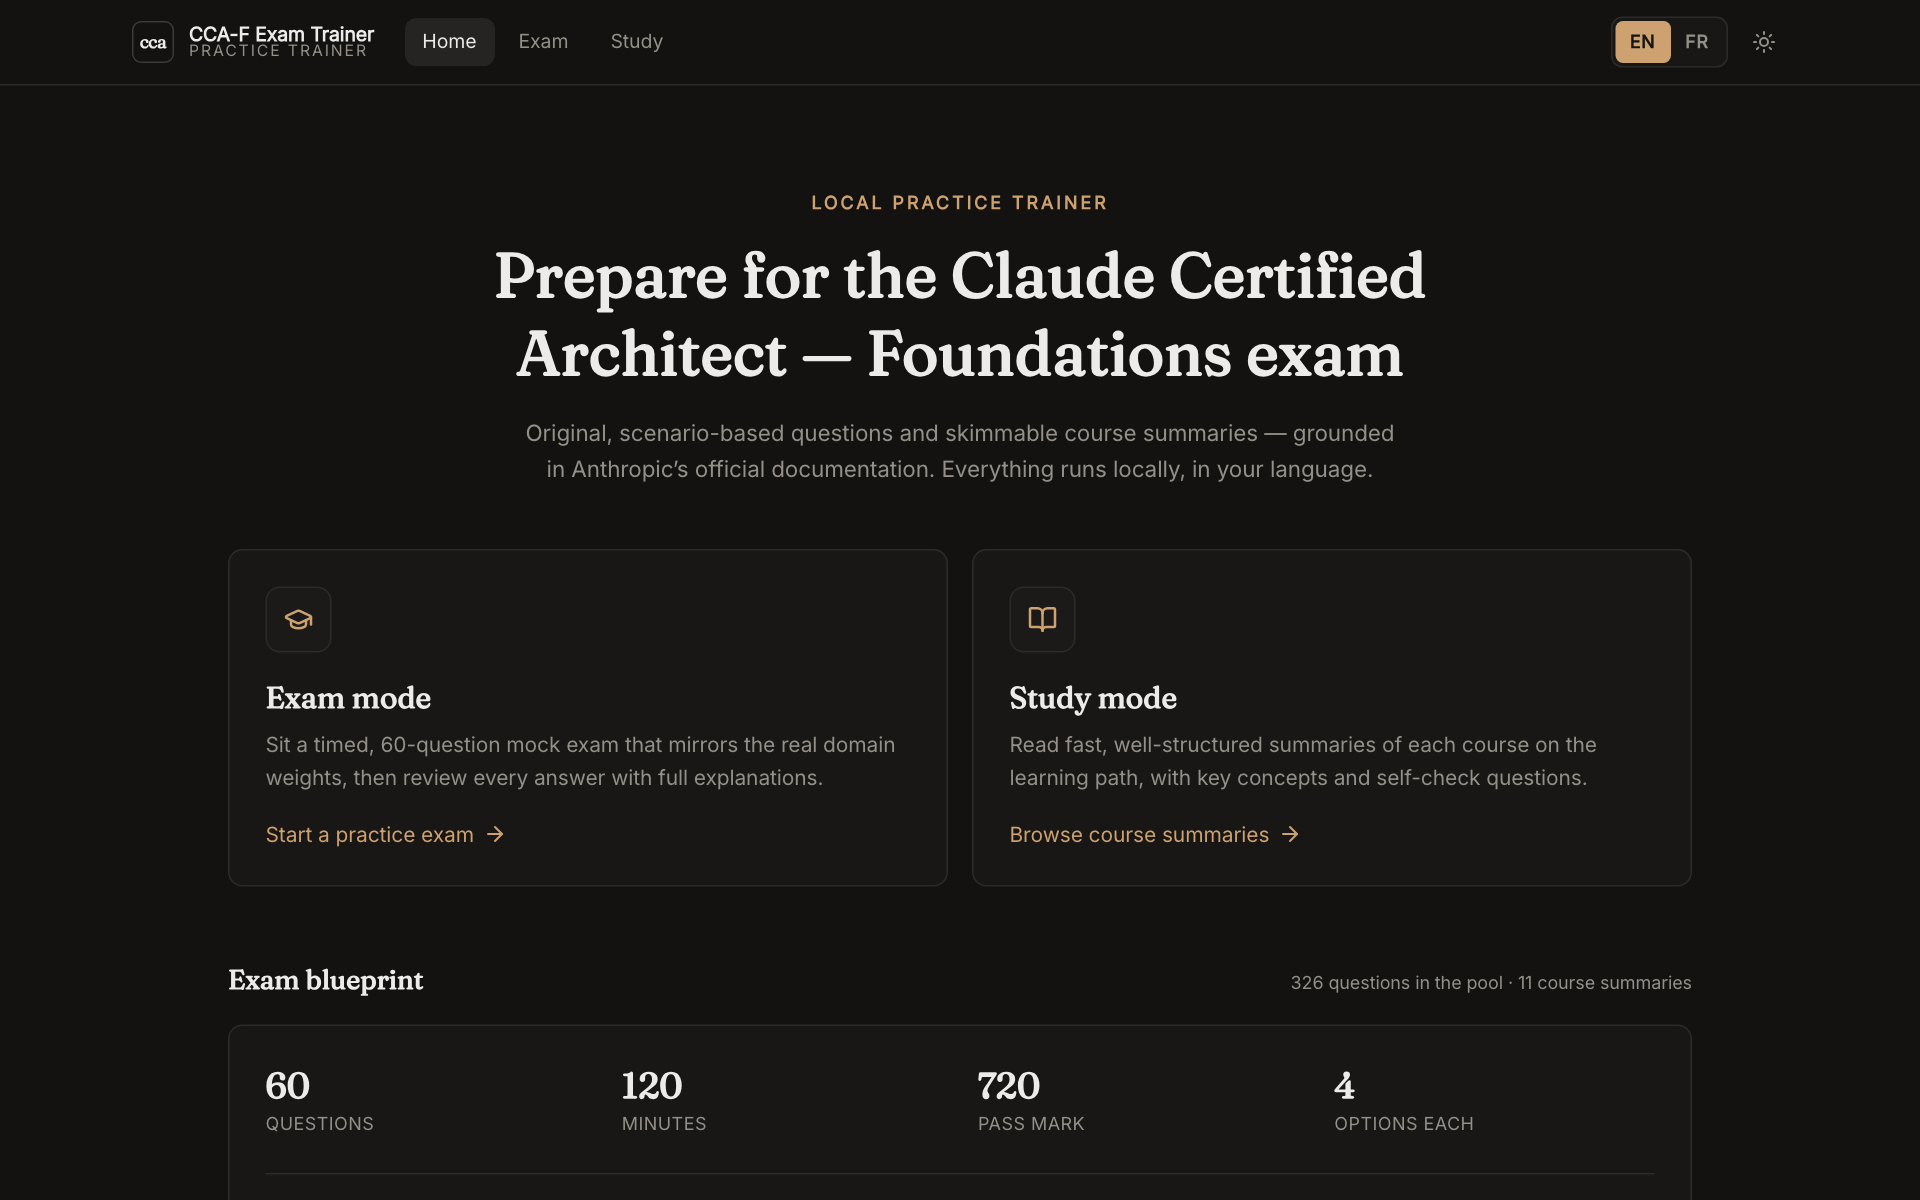Viewport: 1920px width, 1200px height.
Task: Click arrow beside Browse course summaries
Action: (x=1290, y=834)
